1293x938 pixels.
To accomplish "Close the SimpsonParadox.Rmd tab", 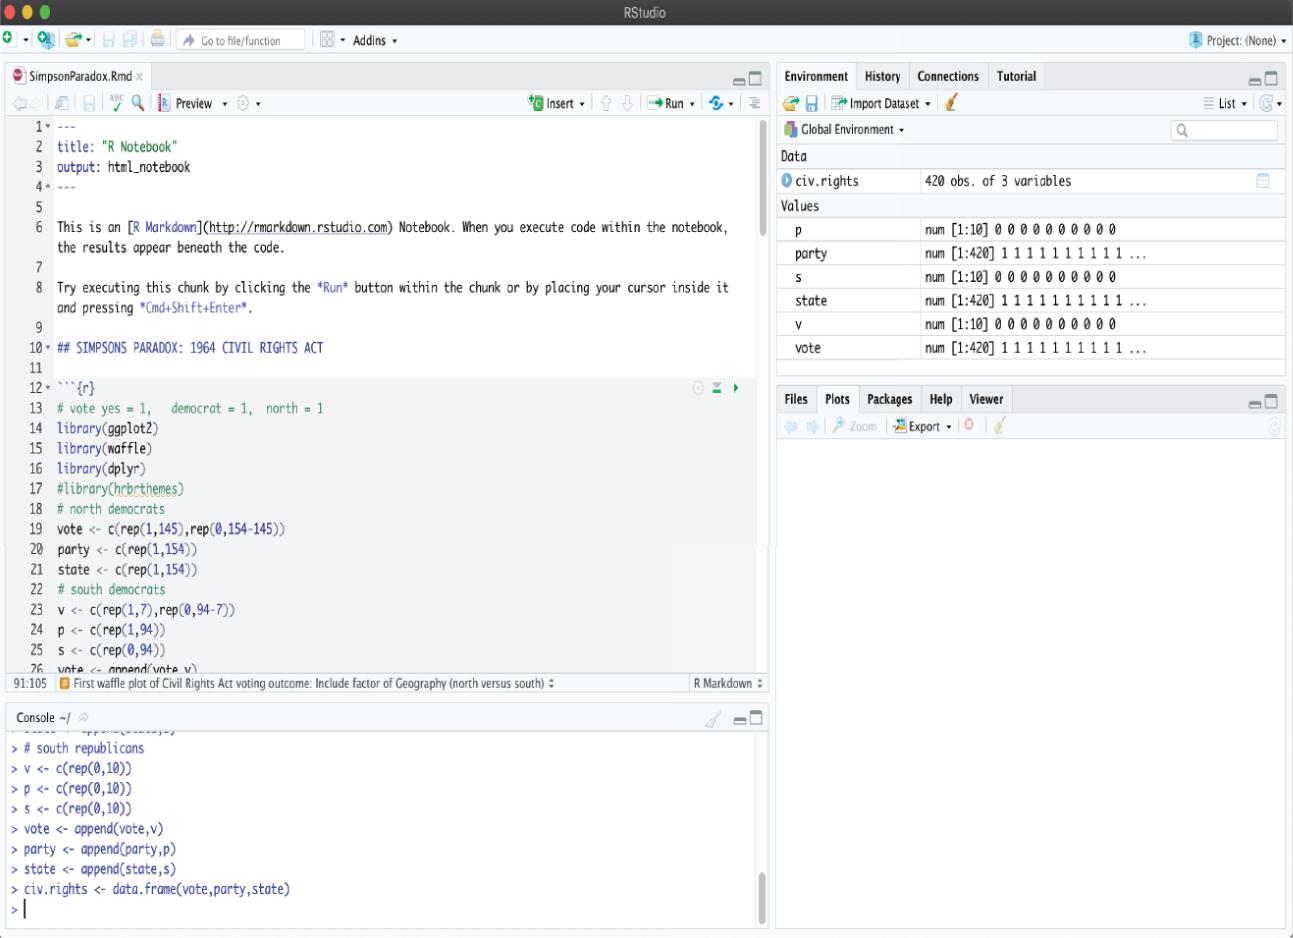I will pos(140,77).
